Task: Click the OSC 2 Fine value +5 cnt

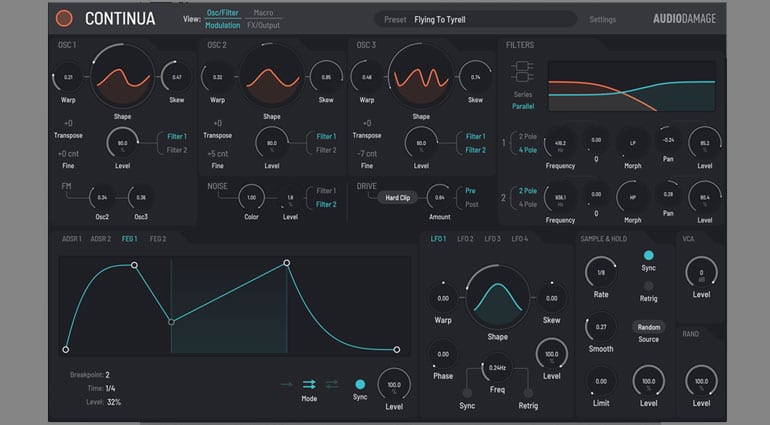Action: coord(218,154)
